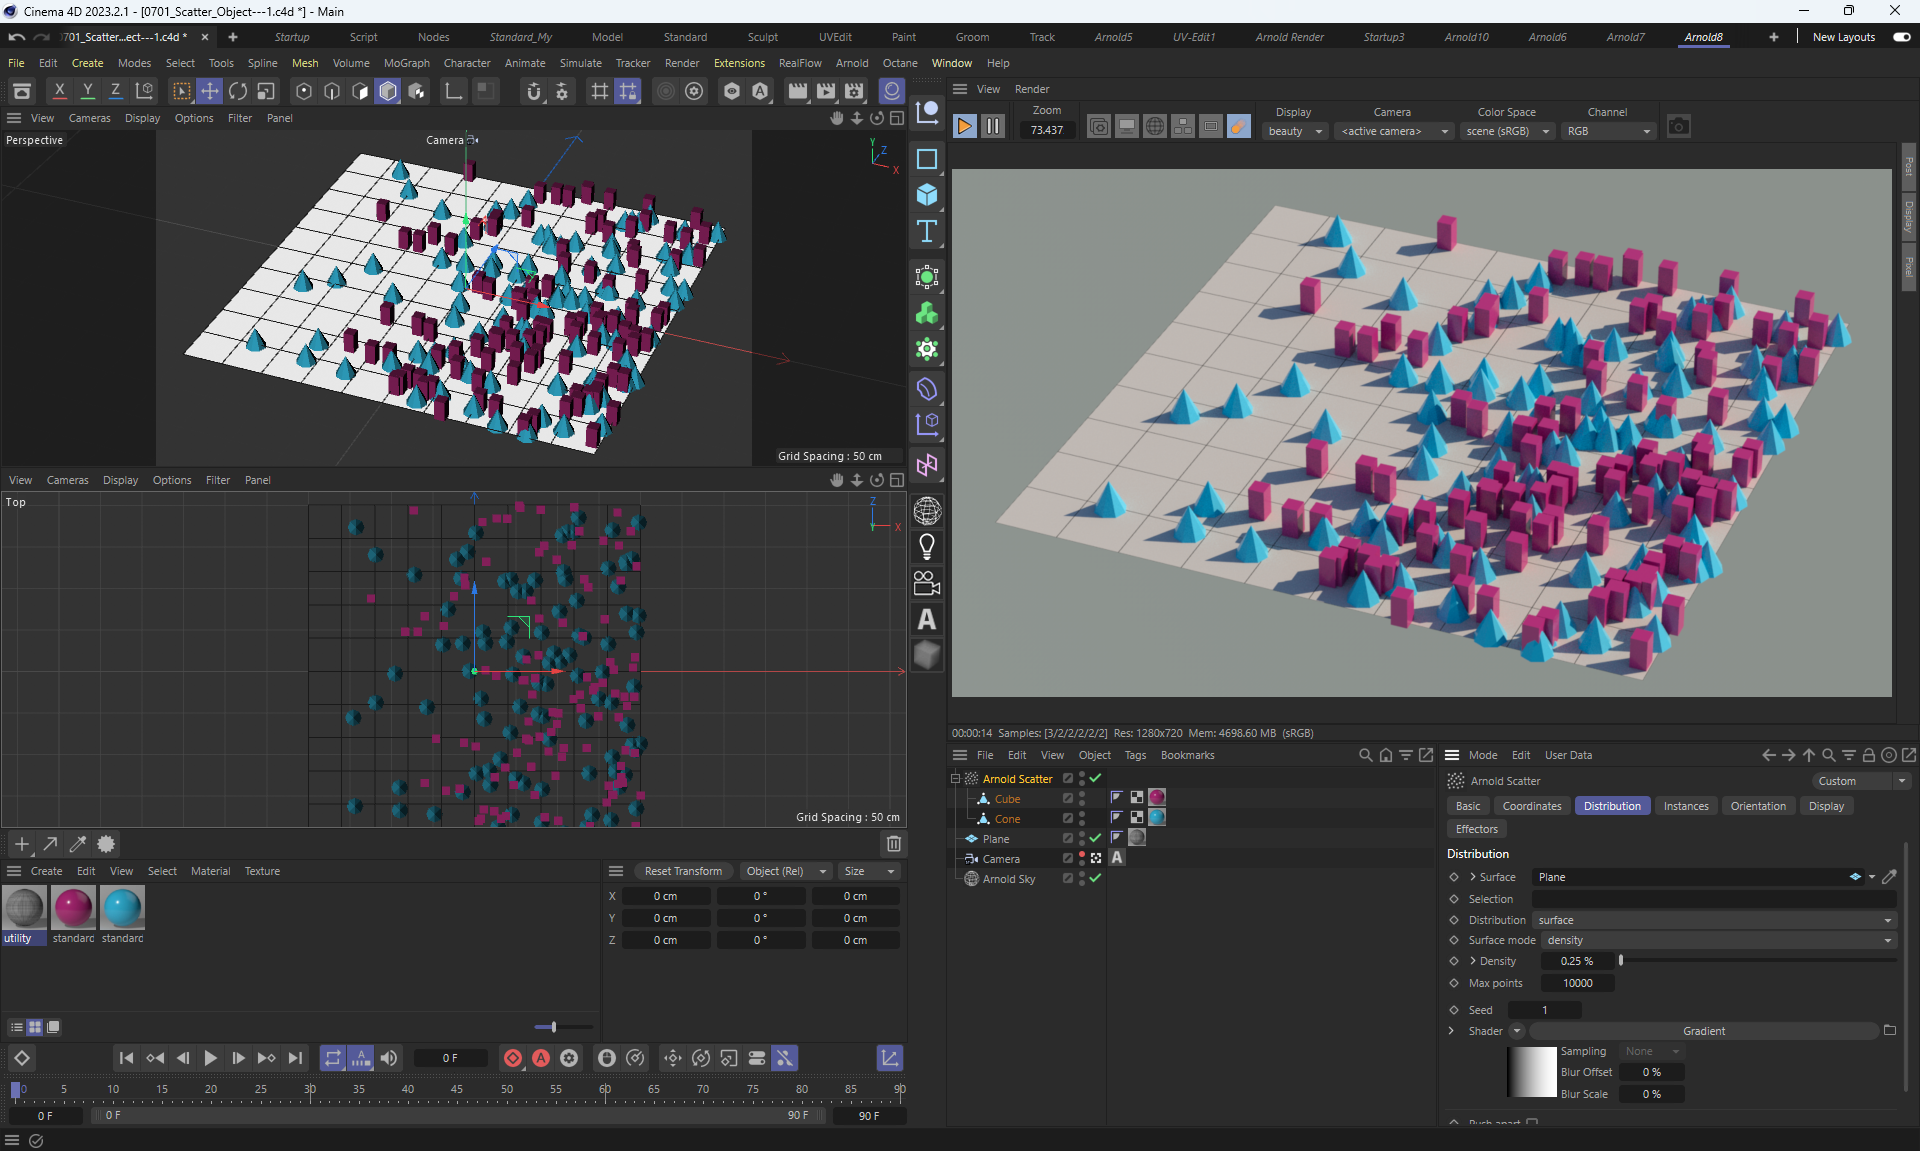Toggle Arnold Scatter enabled checkmark
The image size is (1920, 1151).
click(1095, 778)
